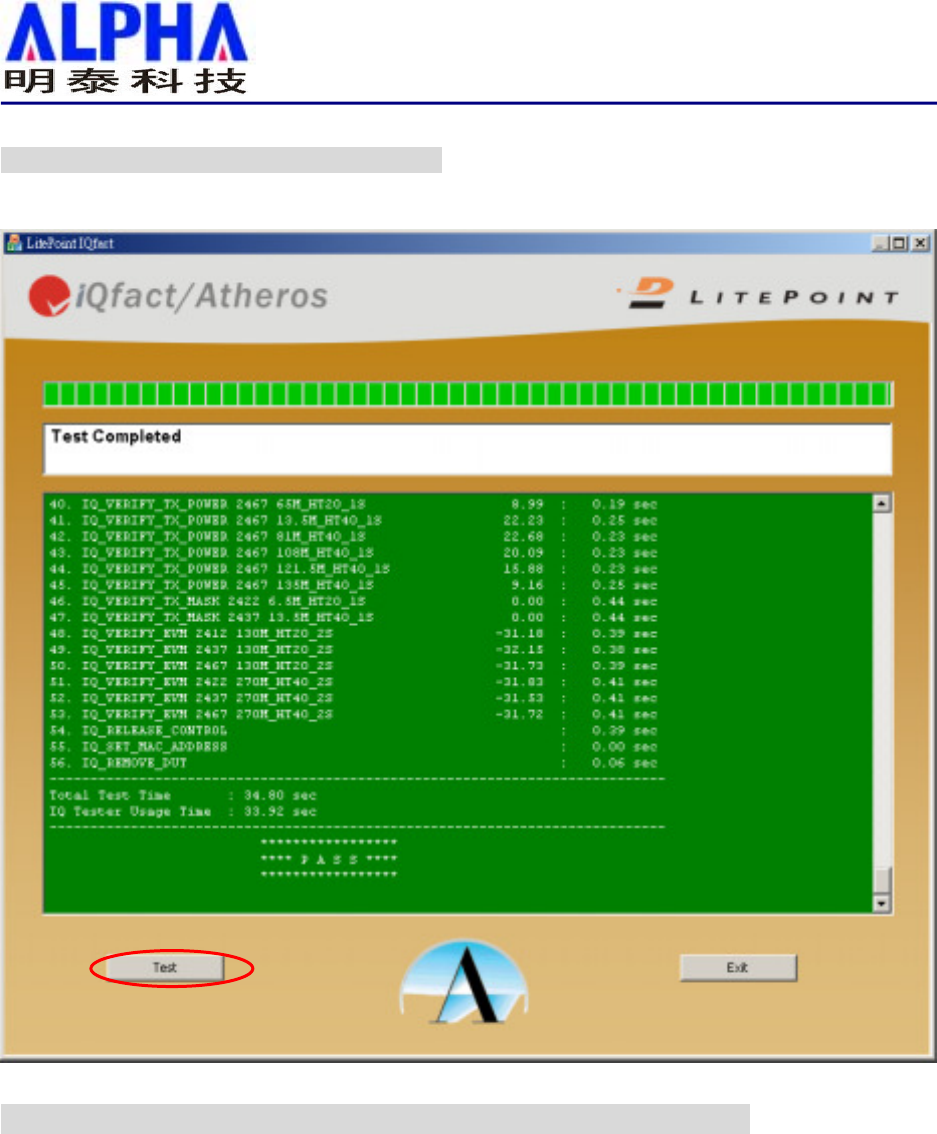Select log row 52 EVM 2437 270M_HT40
937x1134 pixels.
[x=353, y=698]
